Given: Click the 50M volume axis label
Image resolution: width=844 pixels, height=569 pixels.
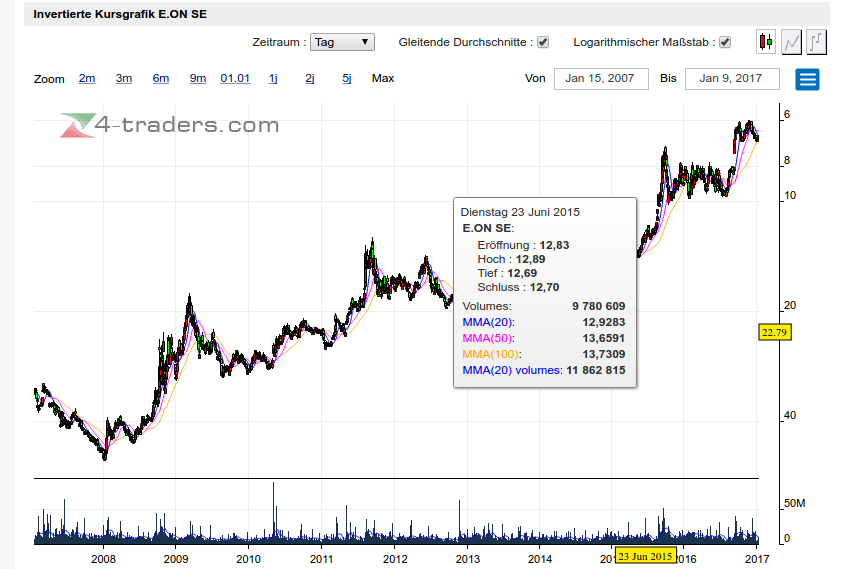Looking at the screenshot, I should [794, 503].
